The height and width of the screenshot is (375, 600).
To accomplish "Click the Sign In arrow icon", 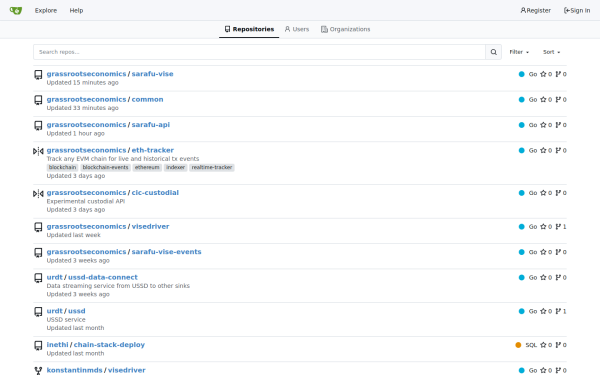I will pos(567,10).
